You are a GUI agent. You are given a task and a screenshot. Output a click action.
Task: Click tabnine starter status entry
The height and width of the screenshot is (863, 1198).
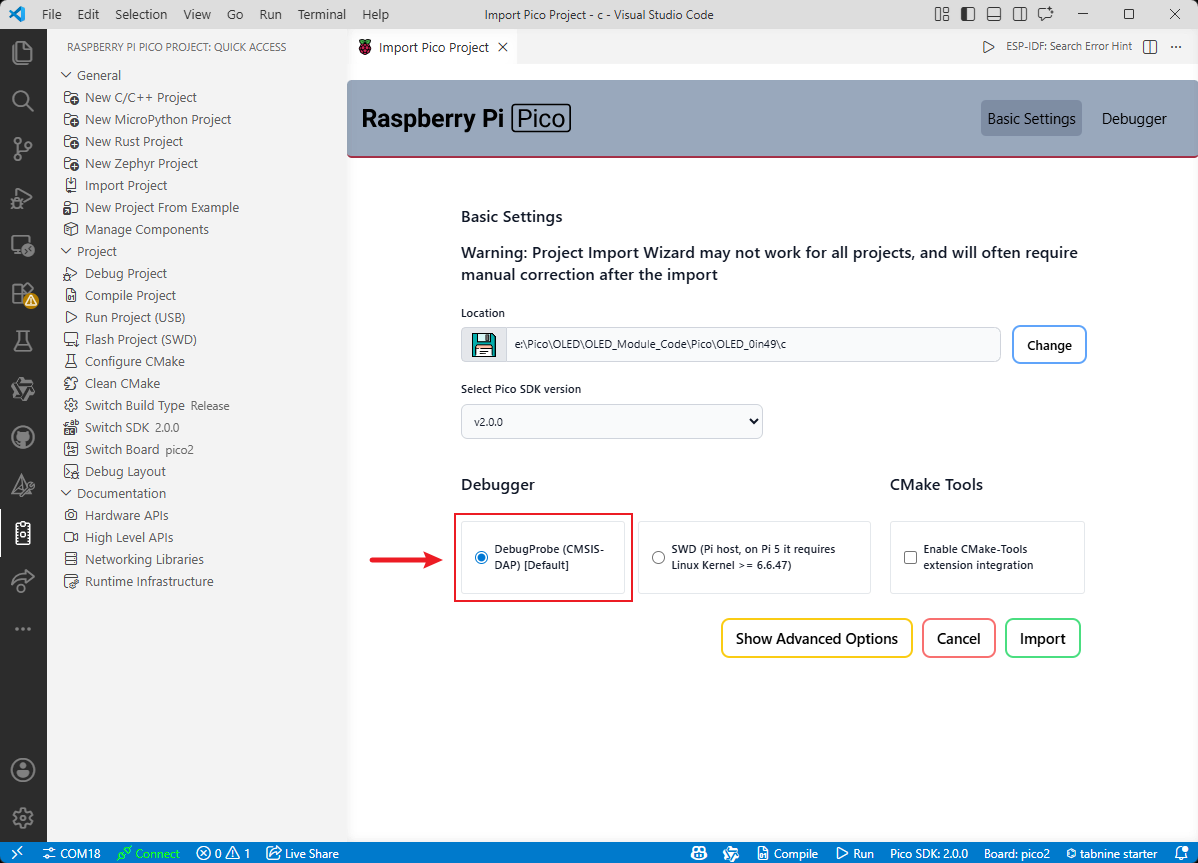pos(1112,853)
